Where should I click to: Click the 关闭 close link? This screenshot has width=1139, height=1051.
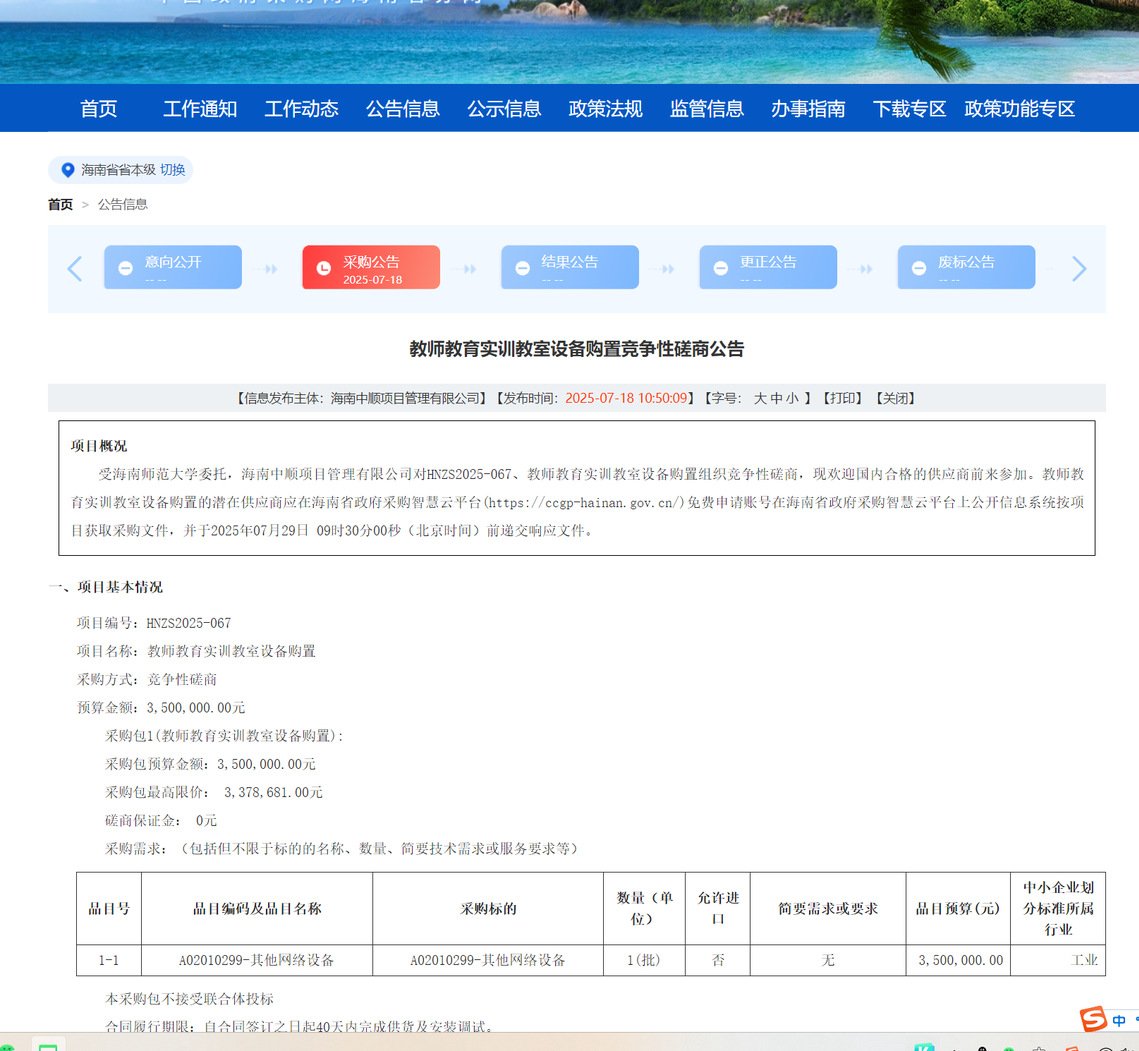895,398
